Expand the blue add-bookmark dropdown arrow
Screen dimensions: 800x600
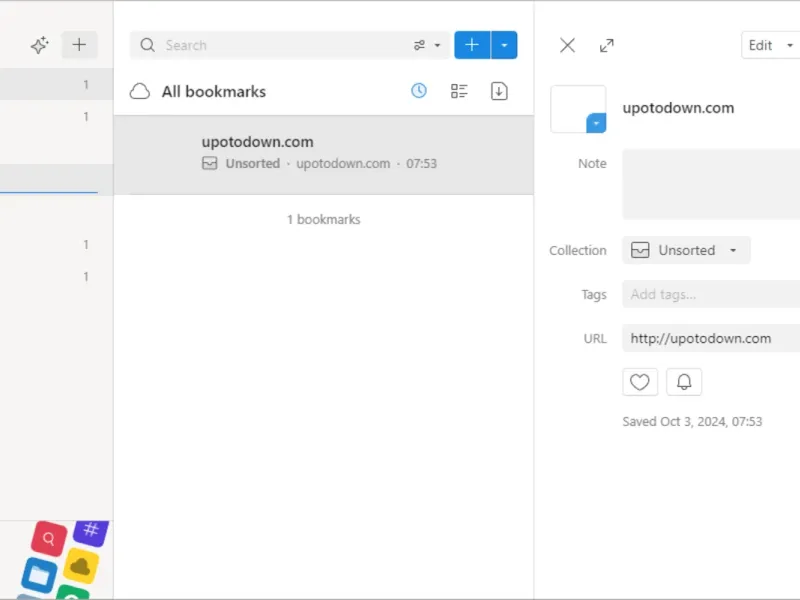[x=504, y=45]
